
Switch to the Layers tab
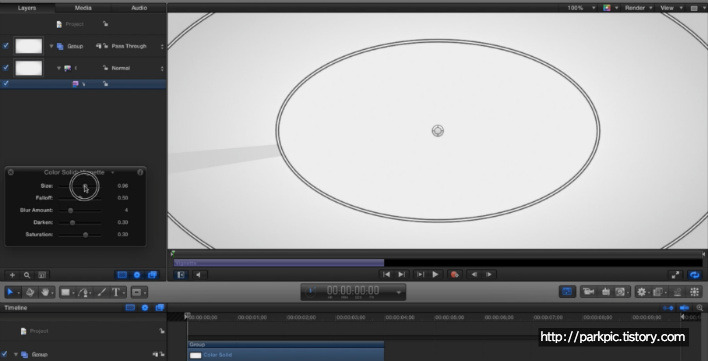tap(27, 8)
